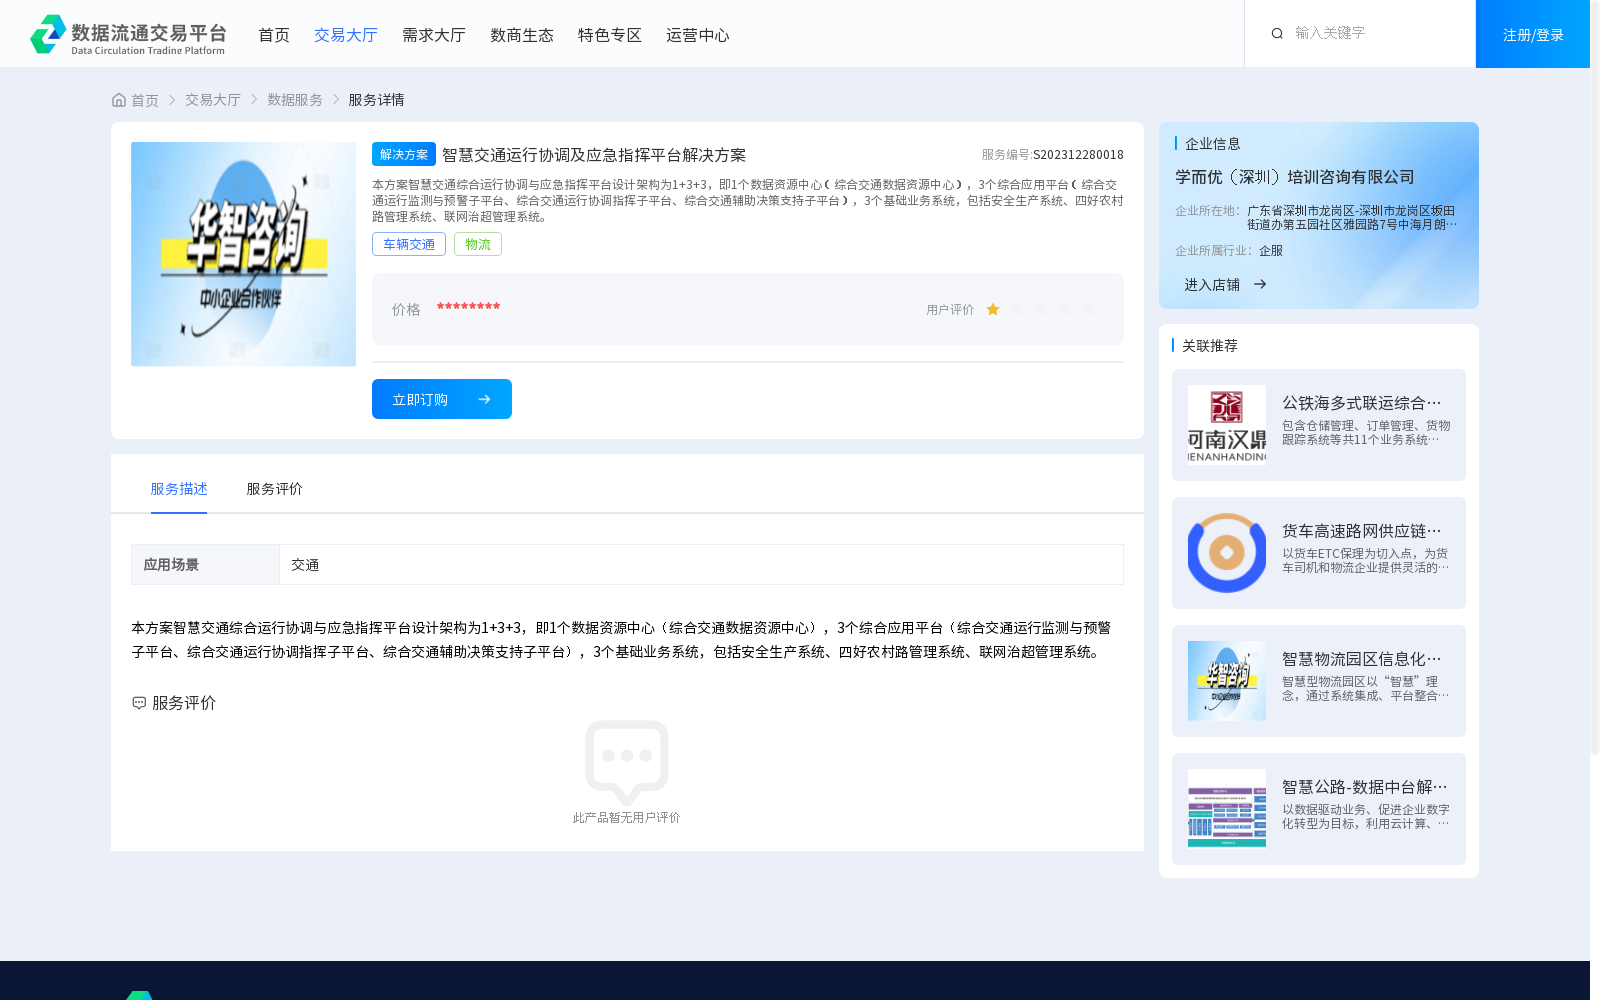Viewport: 1600px width, 1000px height.
Task: Go to 数据服务 in breadcrumb
Action: coord(295,100)
